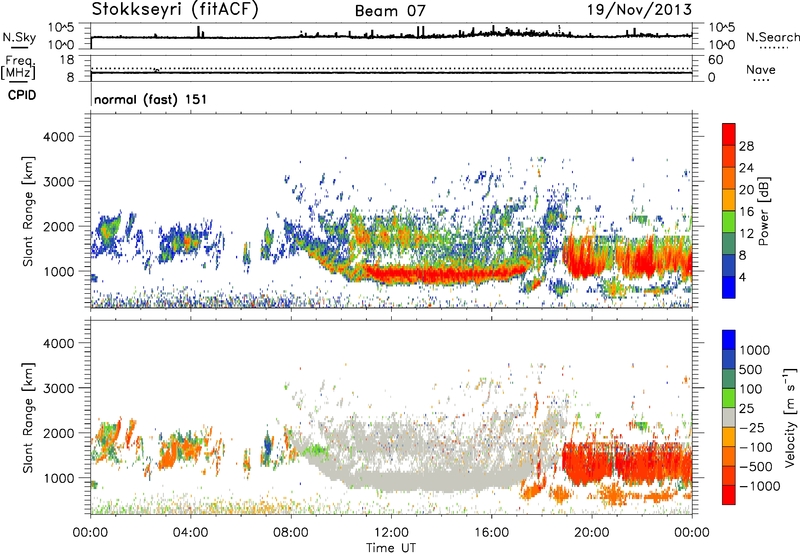Click the -500 label on the Velocity colorbar
This screenshot has width=800, height=554.
pyautogui.click(x=756, y=466)
